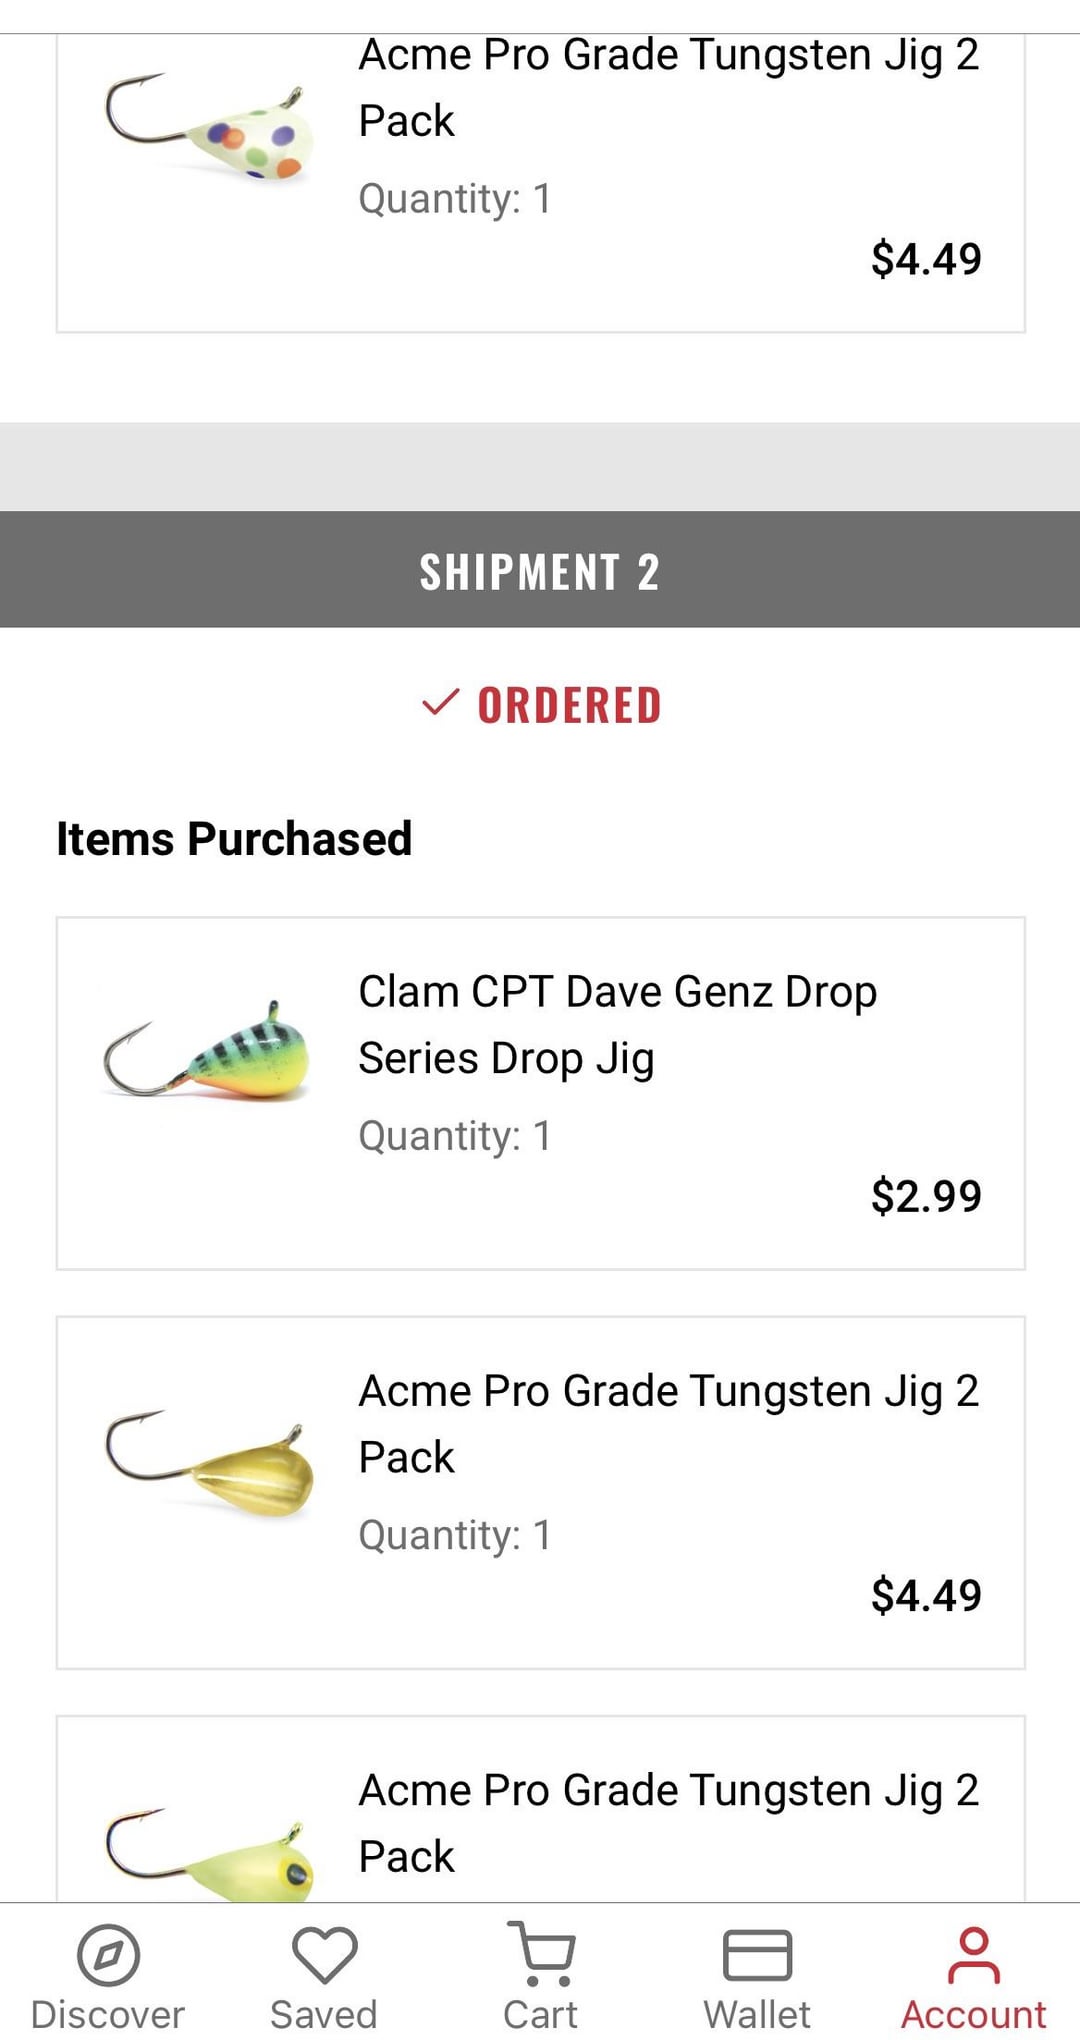Select the Account person icon
This screenshot has height=2040, width=1080.
(973, 1954)
